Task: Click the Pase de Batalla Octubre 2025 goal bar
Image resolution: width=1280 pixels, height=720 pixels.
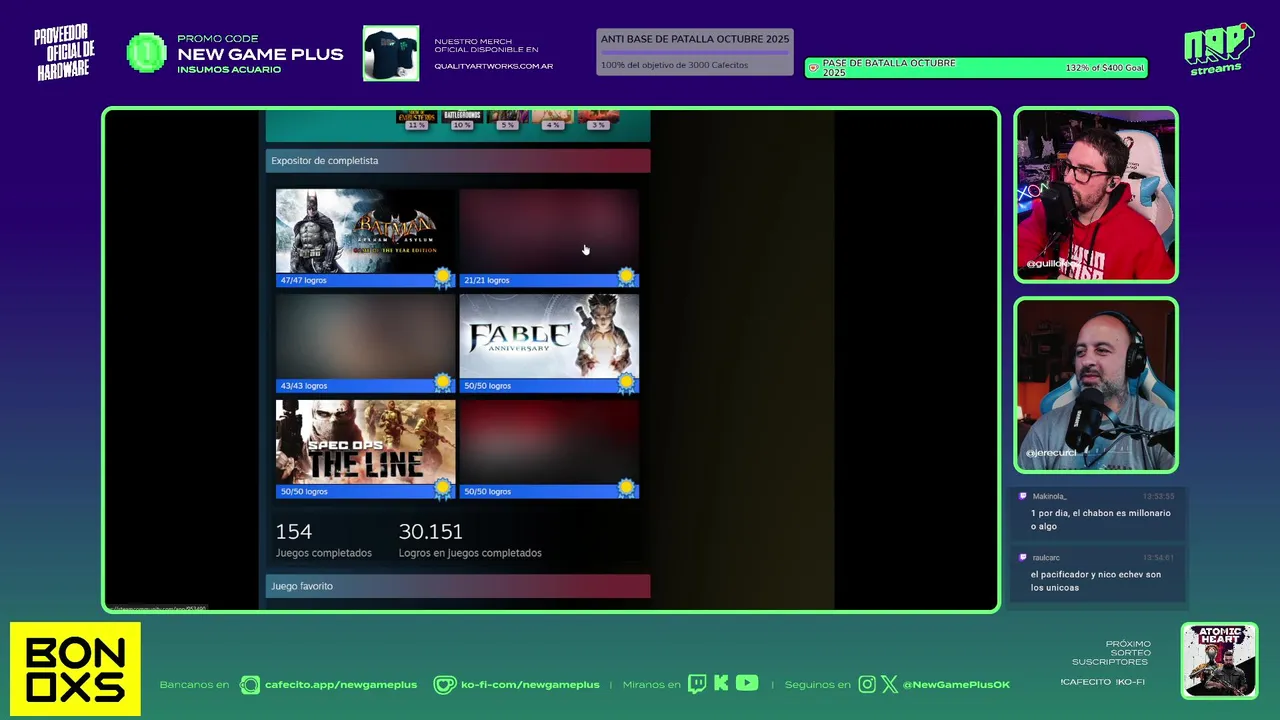Action: 976,68
